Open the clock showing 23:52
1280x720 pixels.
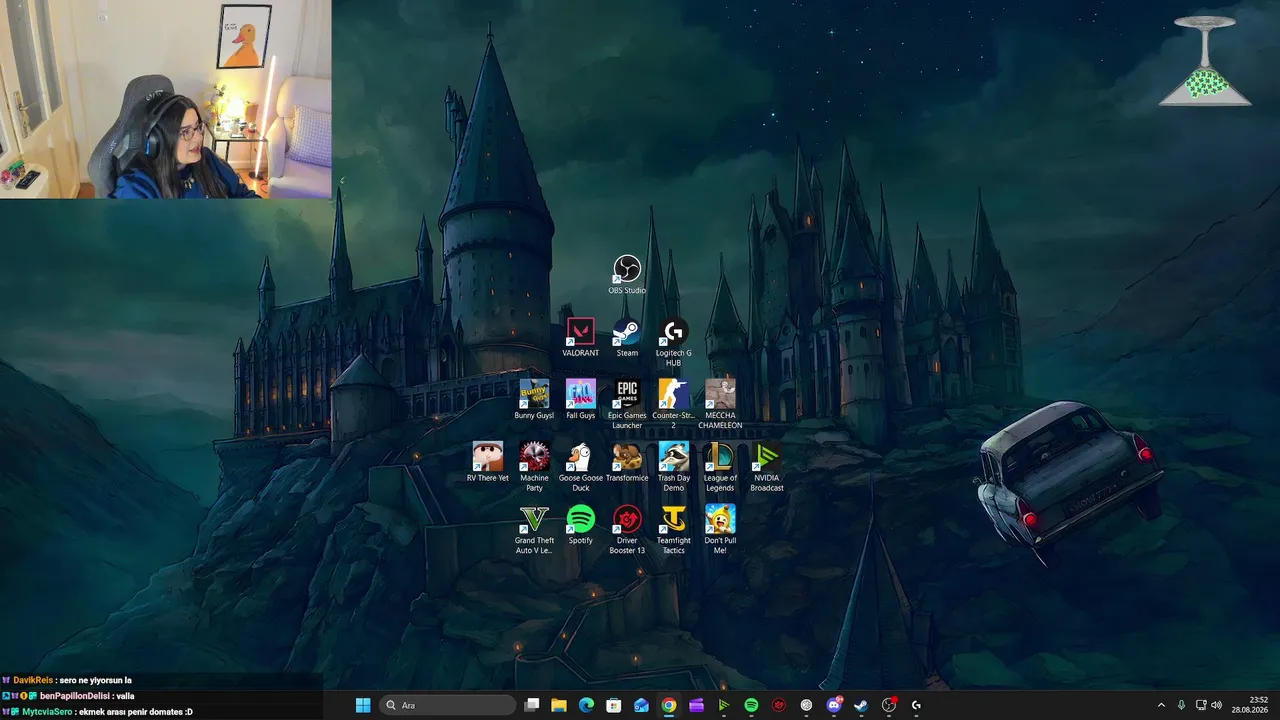pos(1249,705)
